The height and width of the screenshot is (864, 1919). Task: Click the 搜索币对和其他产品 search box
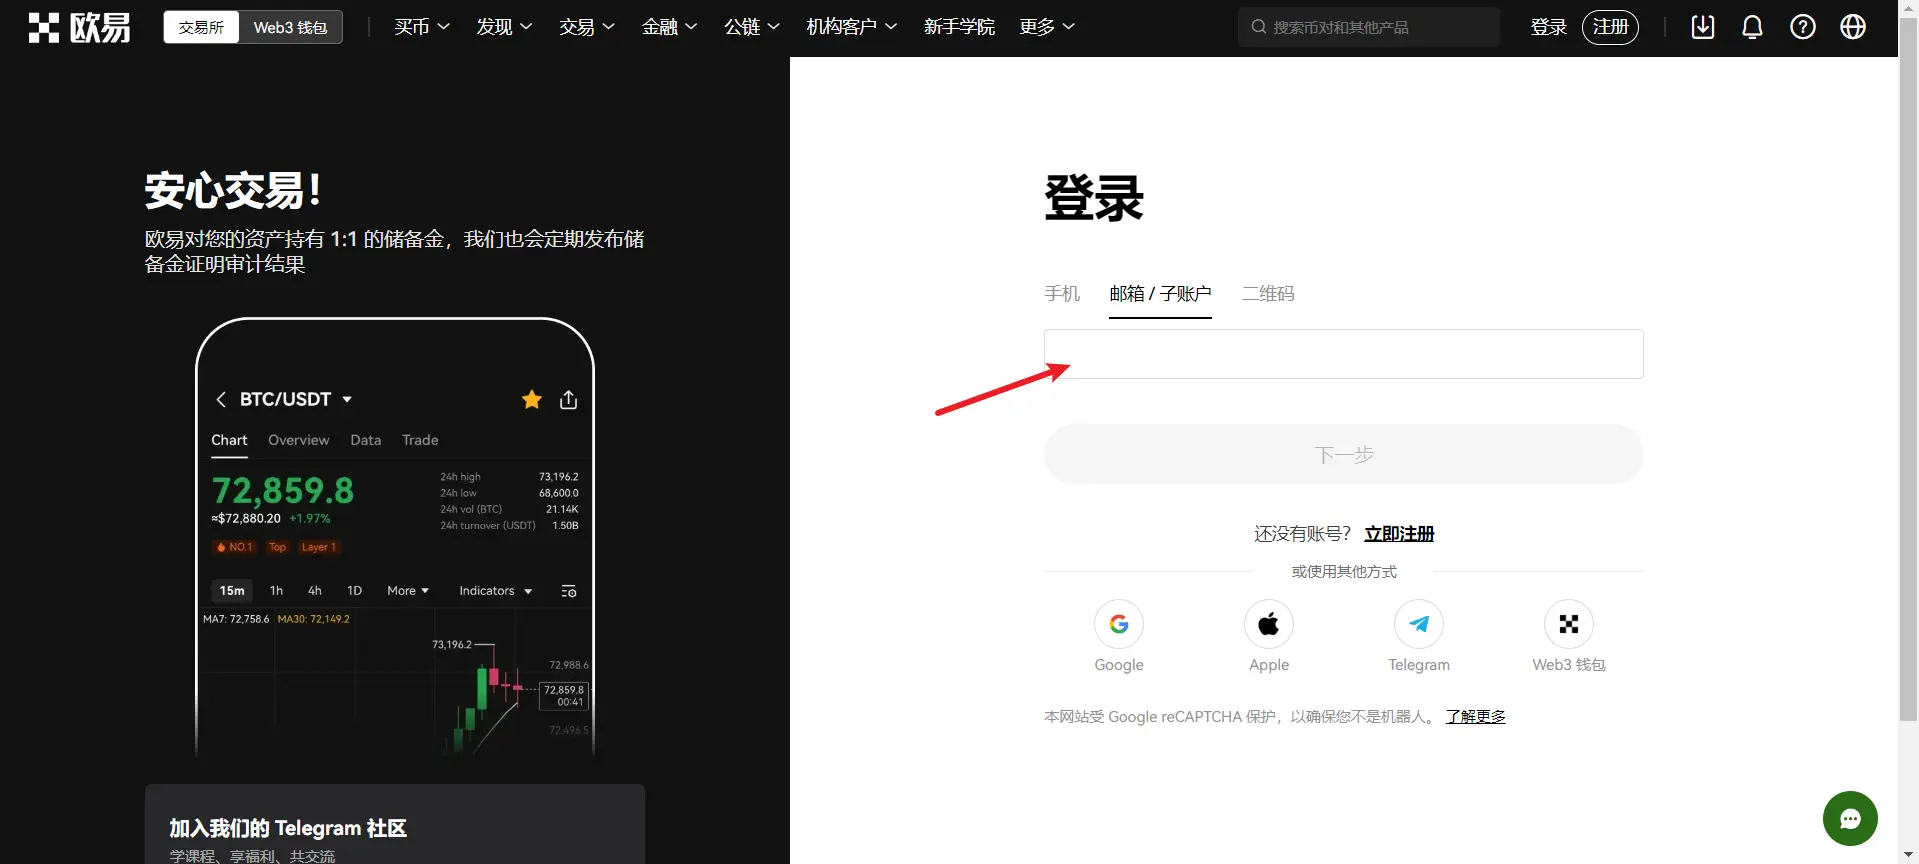click(1368, 27)
